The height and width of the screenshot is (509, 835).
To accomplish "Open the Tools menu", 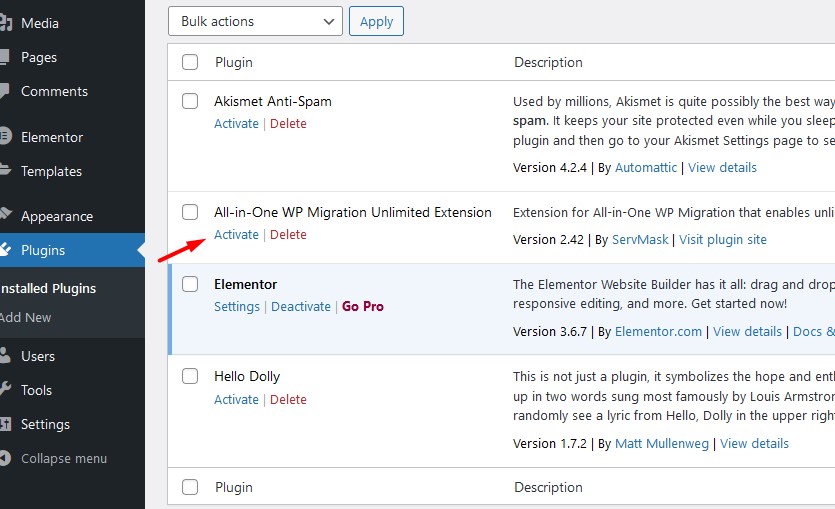I will (x=36, y=390).
